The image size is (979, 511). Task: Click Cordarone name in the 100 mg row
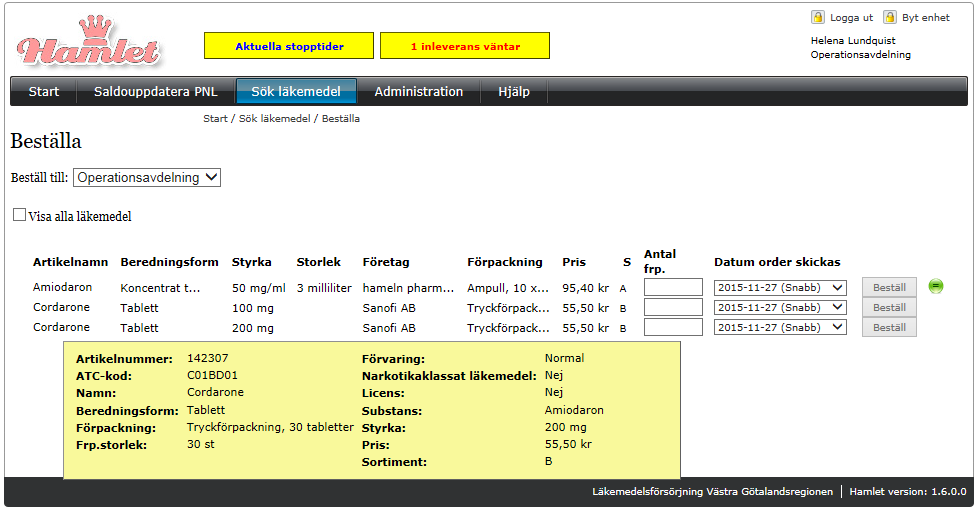click(61, 307)
